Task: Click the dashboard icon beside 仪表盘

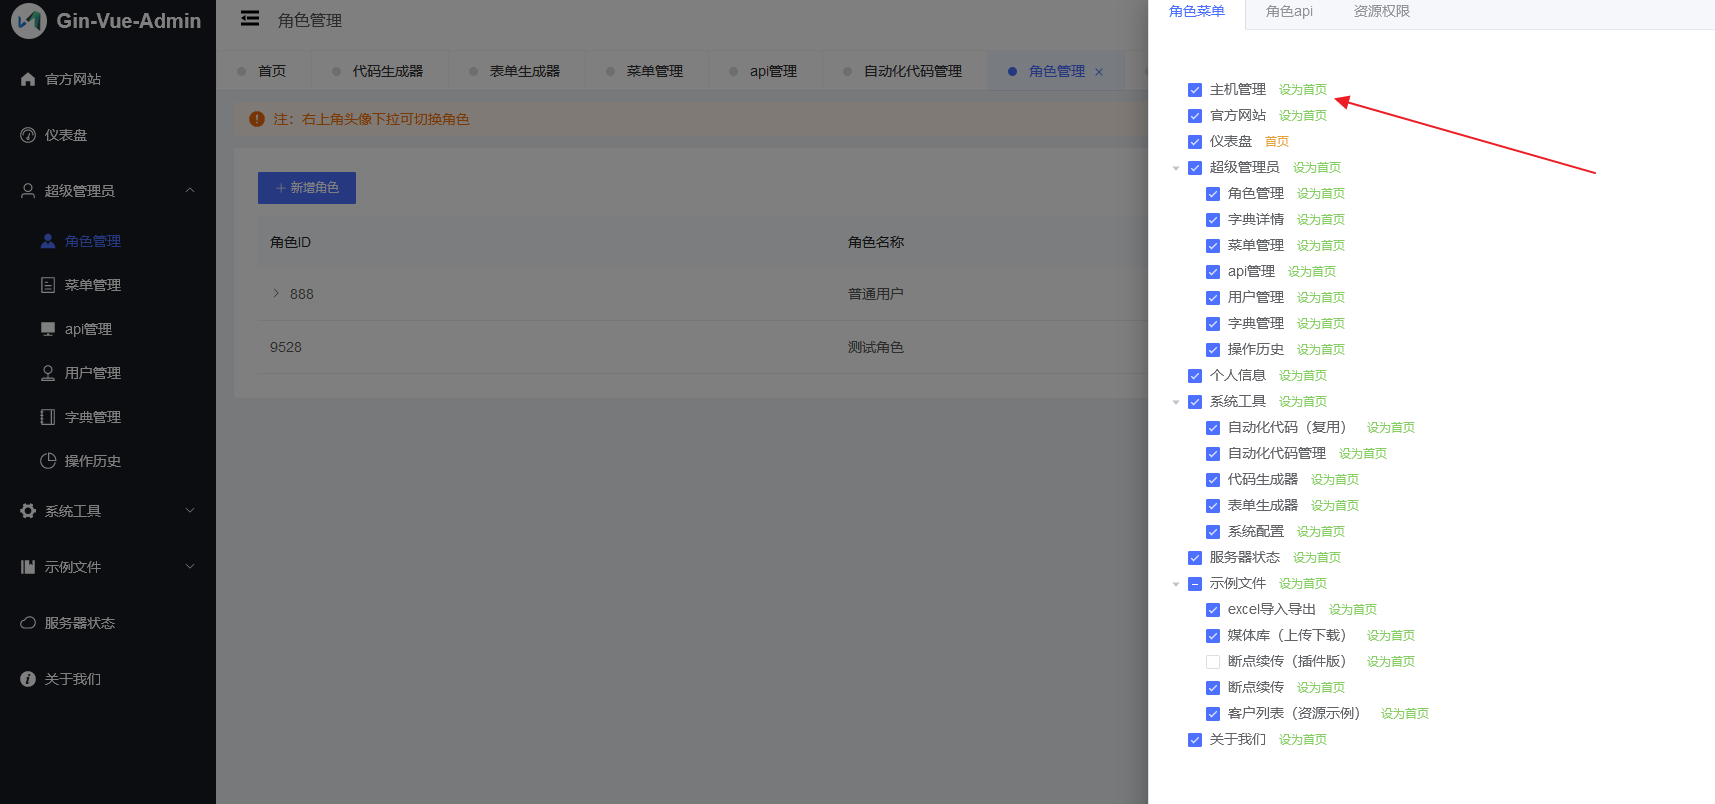Action: click(x=28, y=135)
